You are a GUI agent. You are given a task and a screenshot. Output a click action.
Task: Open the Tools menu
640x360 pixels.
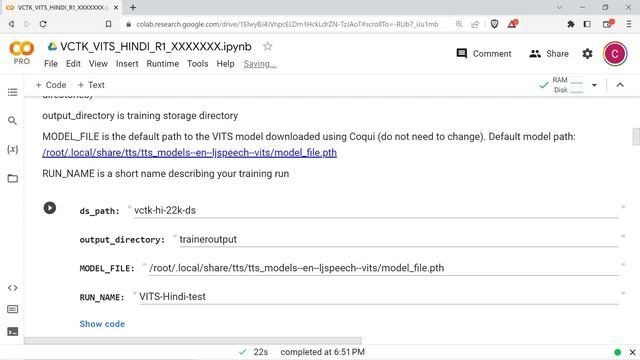tap(198, 64)
